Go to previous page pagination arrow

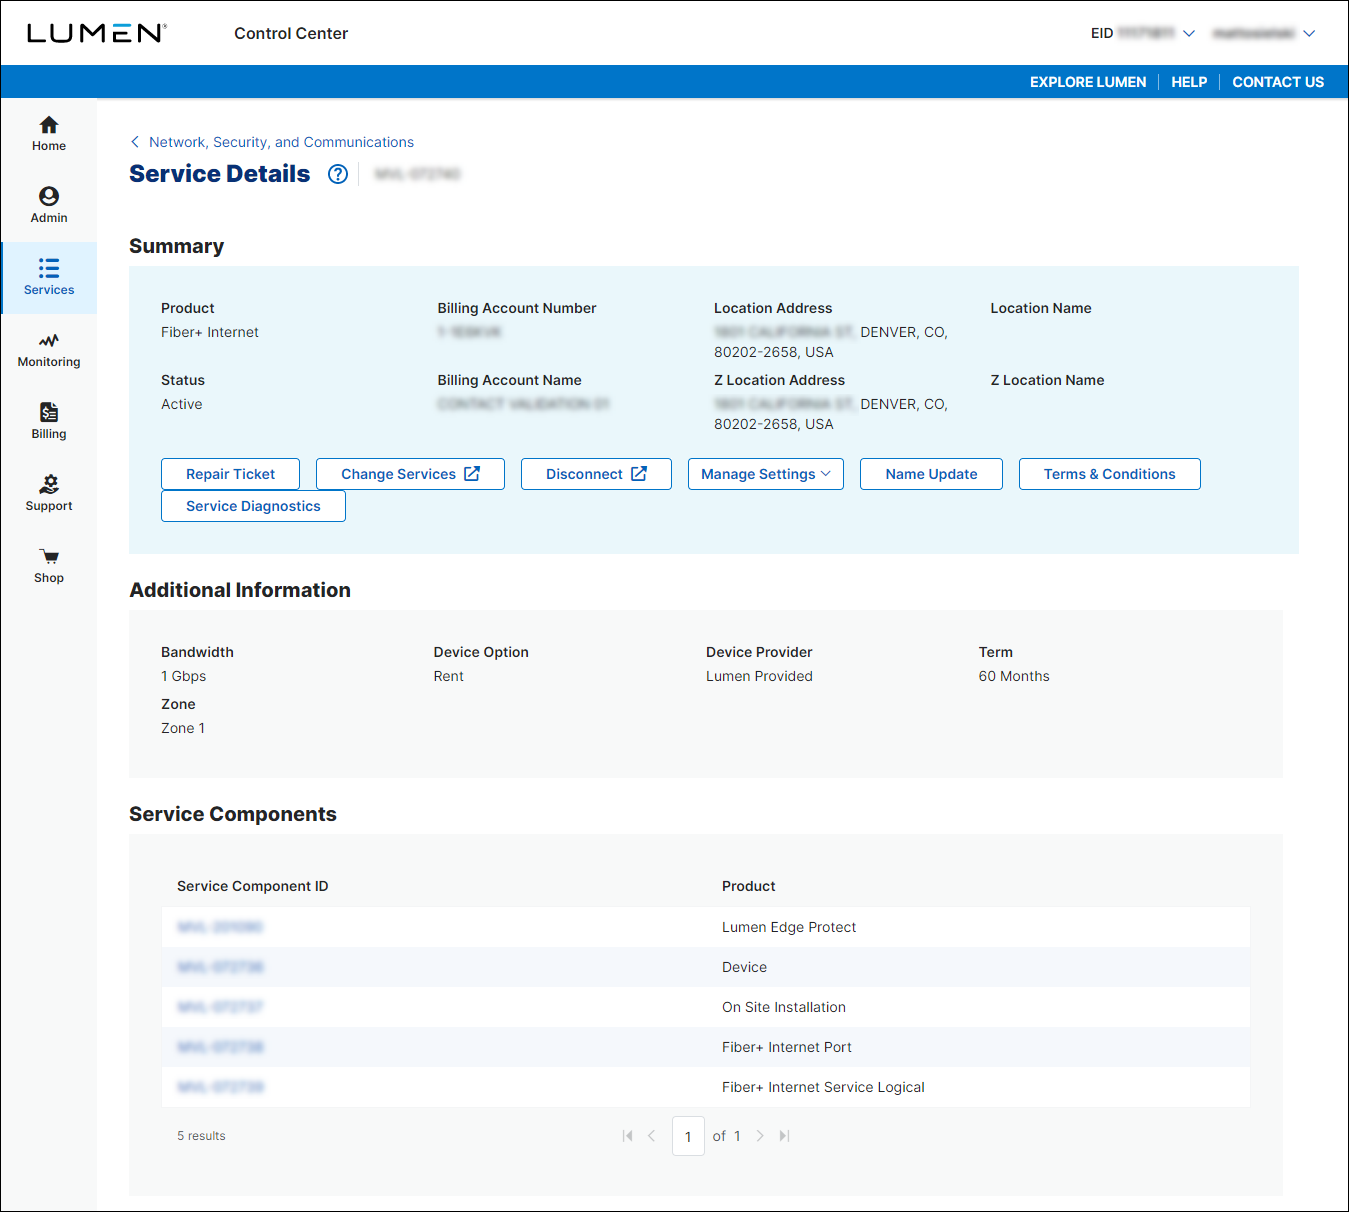[x=652, y=1136]
